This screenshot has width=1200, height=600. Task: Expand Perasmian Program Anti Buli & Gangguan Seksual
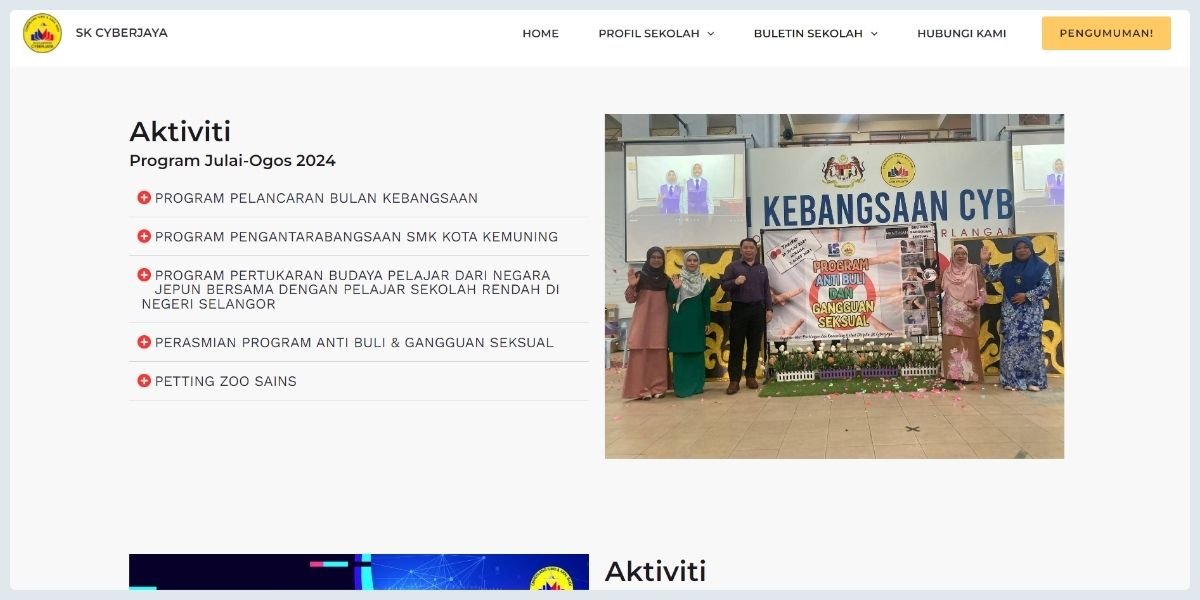[x=354, y=342]
